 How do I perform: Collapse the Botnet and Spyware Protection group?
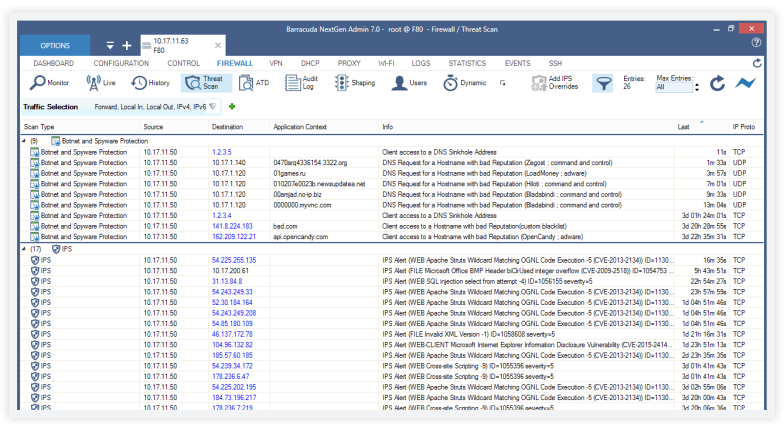(x=24, y=141)
